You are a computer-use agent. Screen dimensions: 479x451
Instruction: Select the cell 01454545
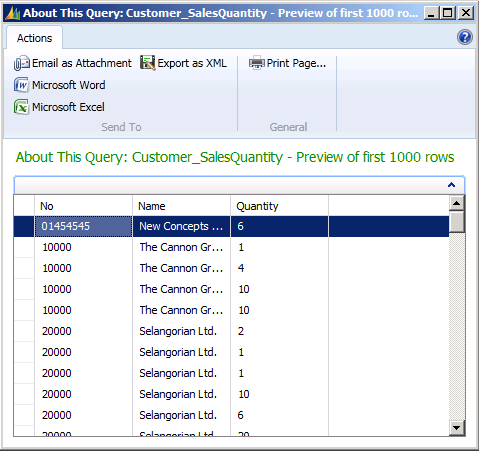click(x=83, y=226)
